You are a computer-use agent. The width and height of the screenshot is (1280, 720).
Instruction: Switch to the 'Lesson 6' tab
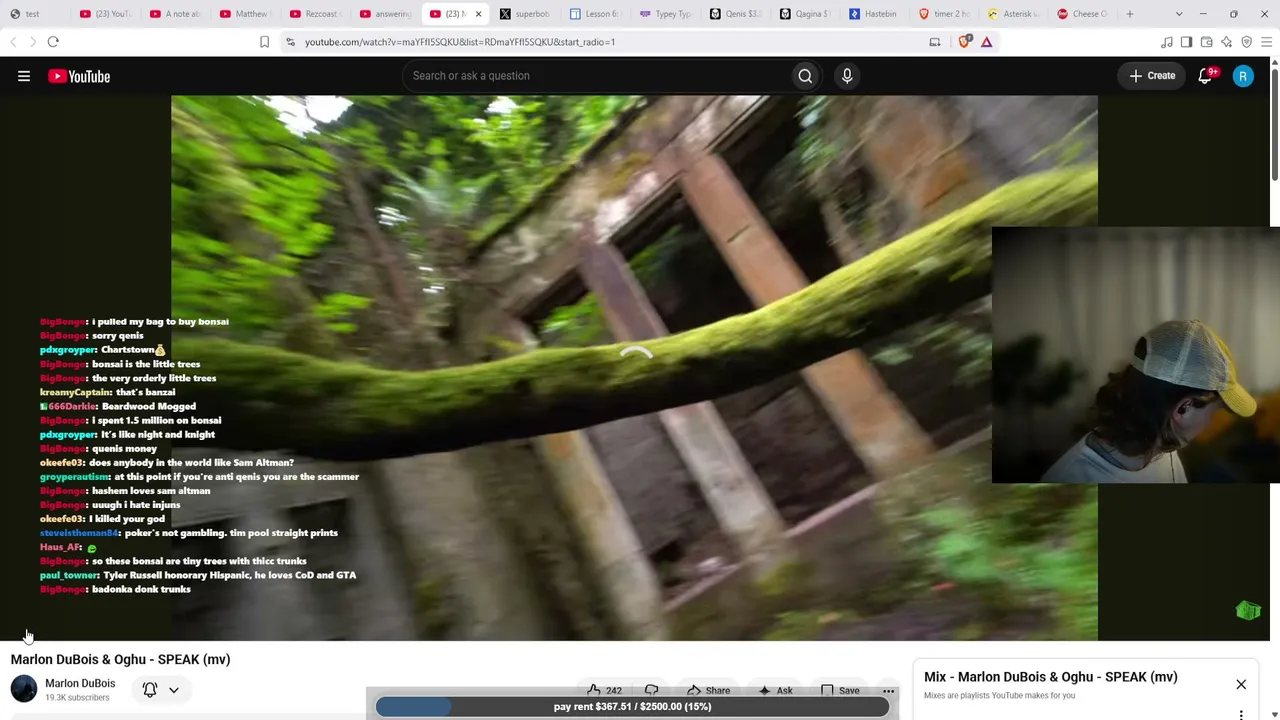tap(595, 14)
